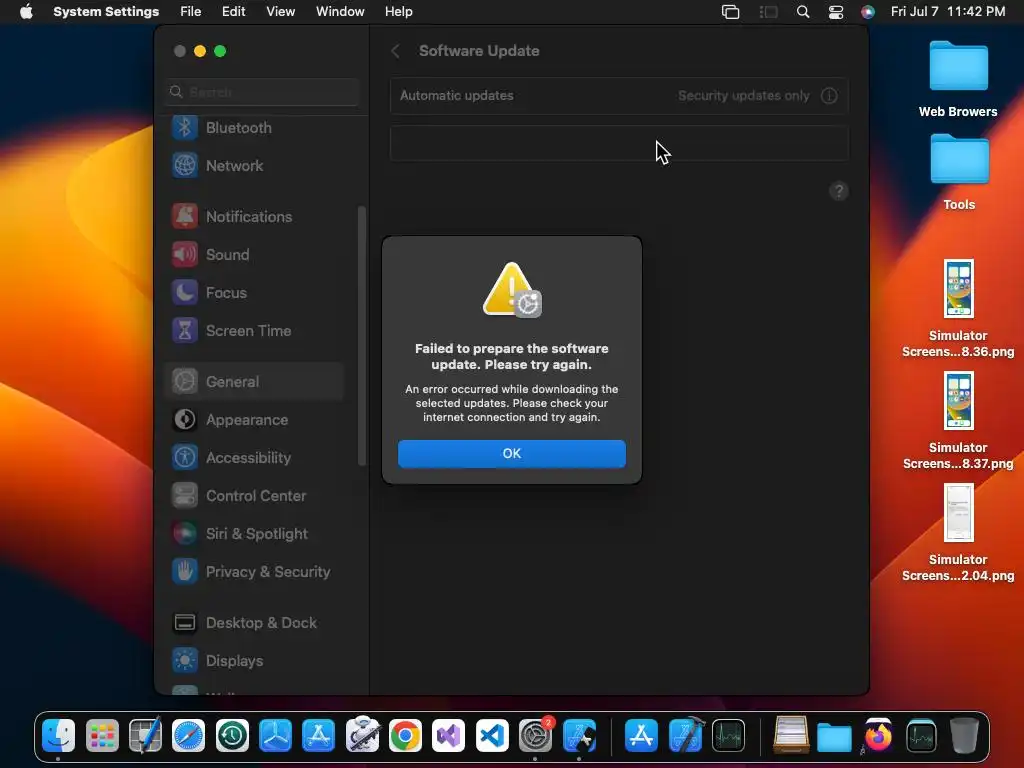Open the File menu
The width and height of the screenshot is (1024, 768).
(191, 12)
